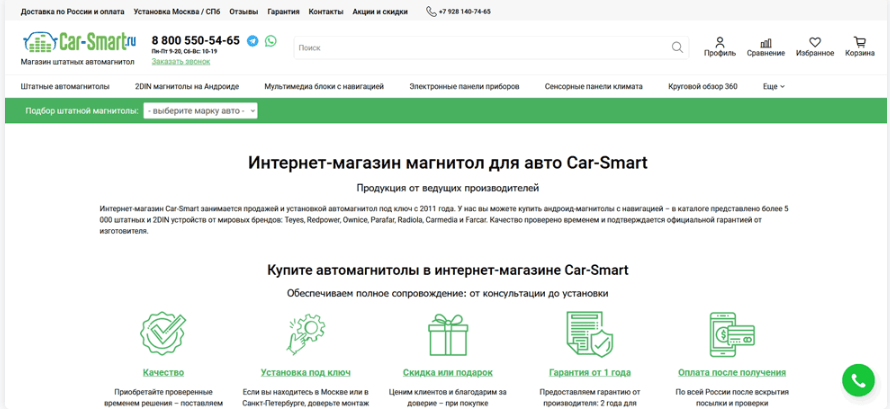The width and height of the screenshot is (890, 409).
Task: Open Доставка по России и оплата link
Action: click(73, 11)
